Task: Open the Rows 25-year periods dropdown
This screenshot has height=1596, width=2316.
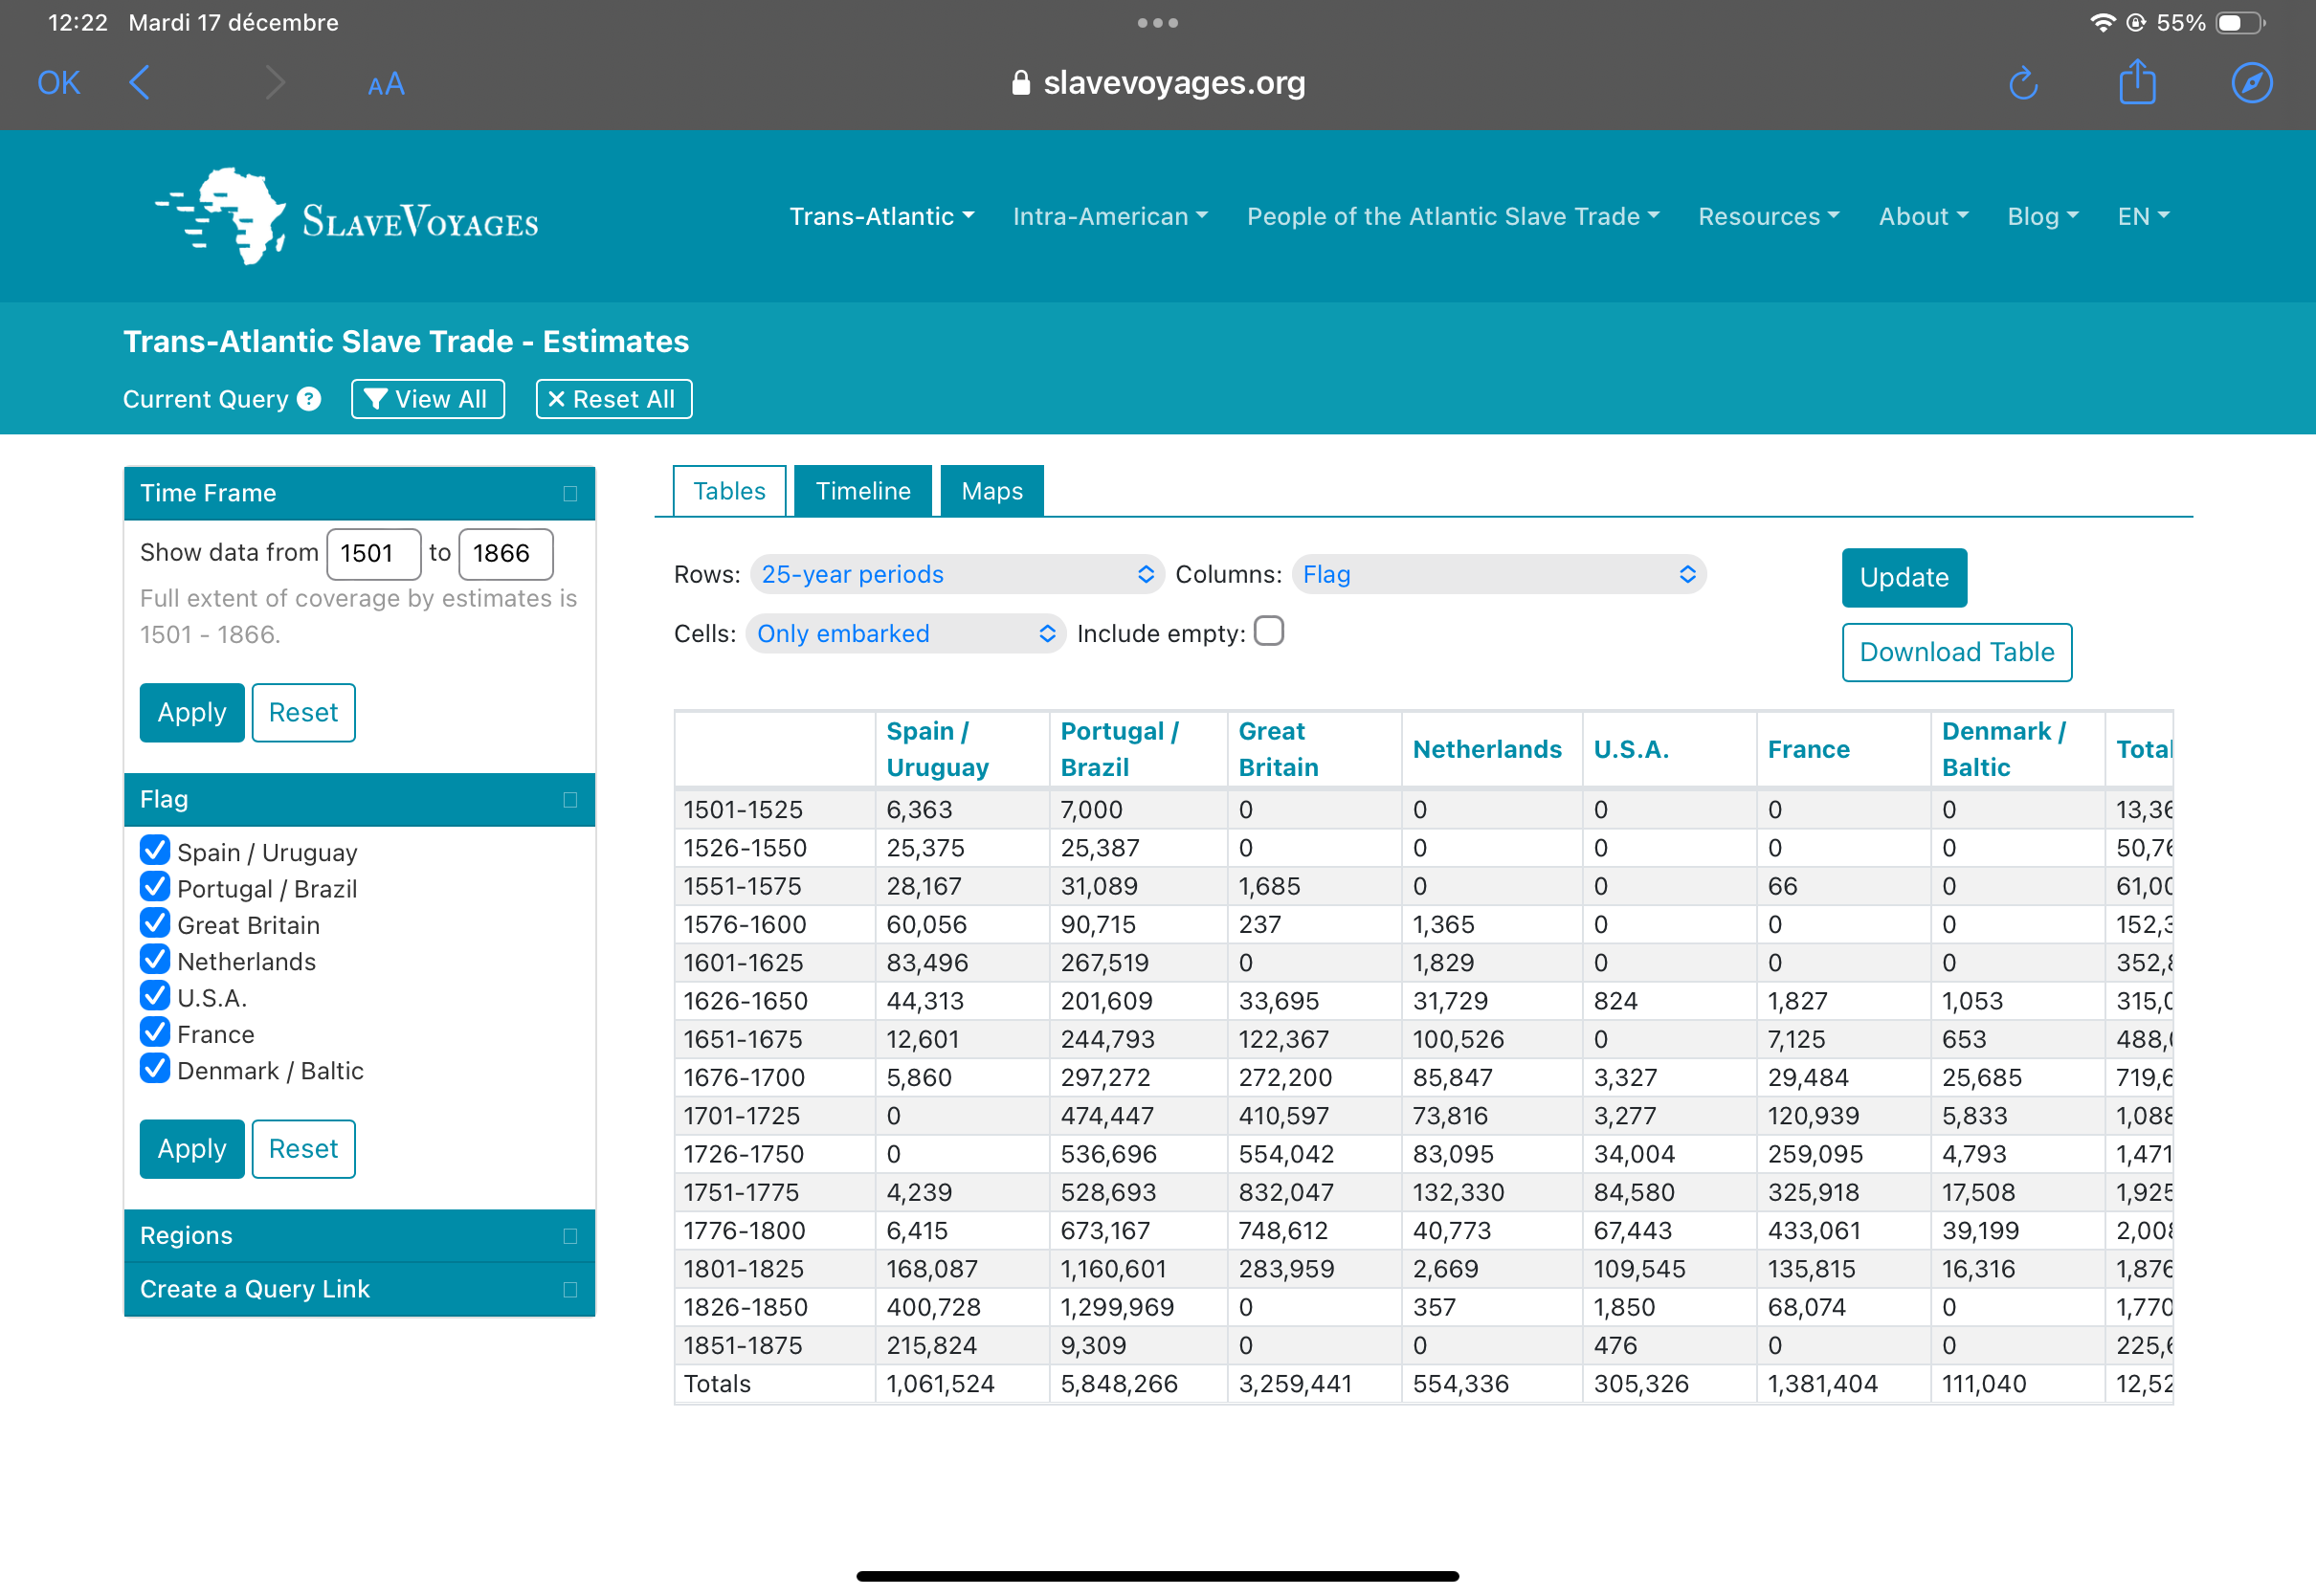Action: pos(957,574)
